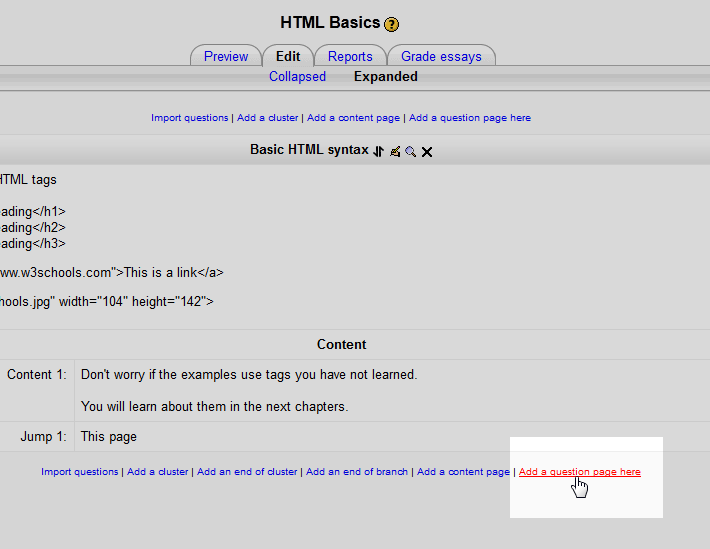Click the edit page icon for Basic HTML syntax
Image resolution: width=710 pixels, height=549 pixels.
click(395, 151)
